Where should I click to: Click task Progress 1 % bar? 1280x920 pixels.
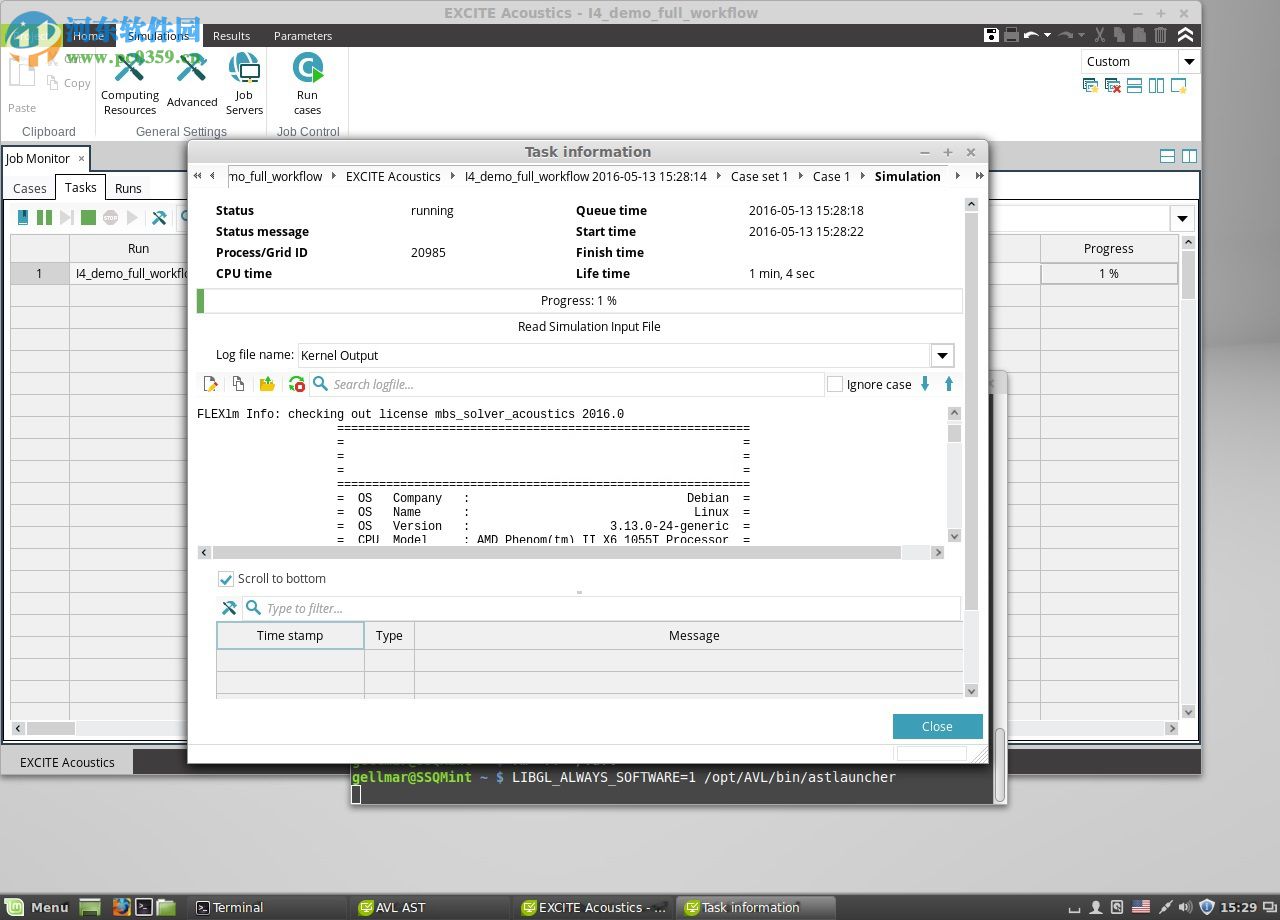click(x=580, y=300)
